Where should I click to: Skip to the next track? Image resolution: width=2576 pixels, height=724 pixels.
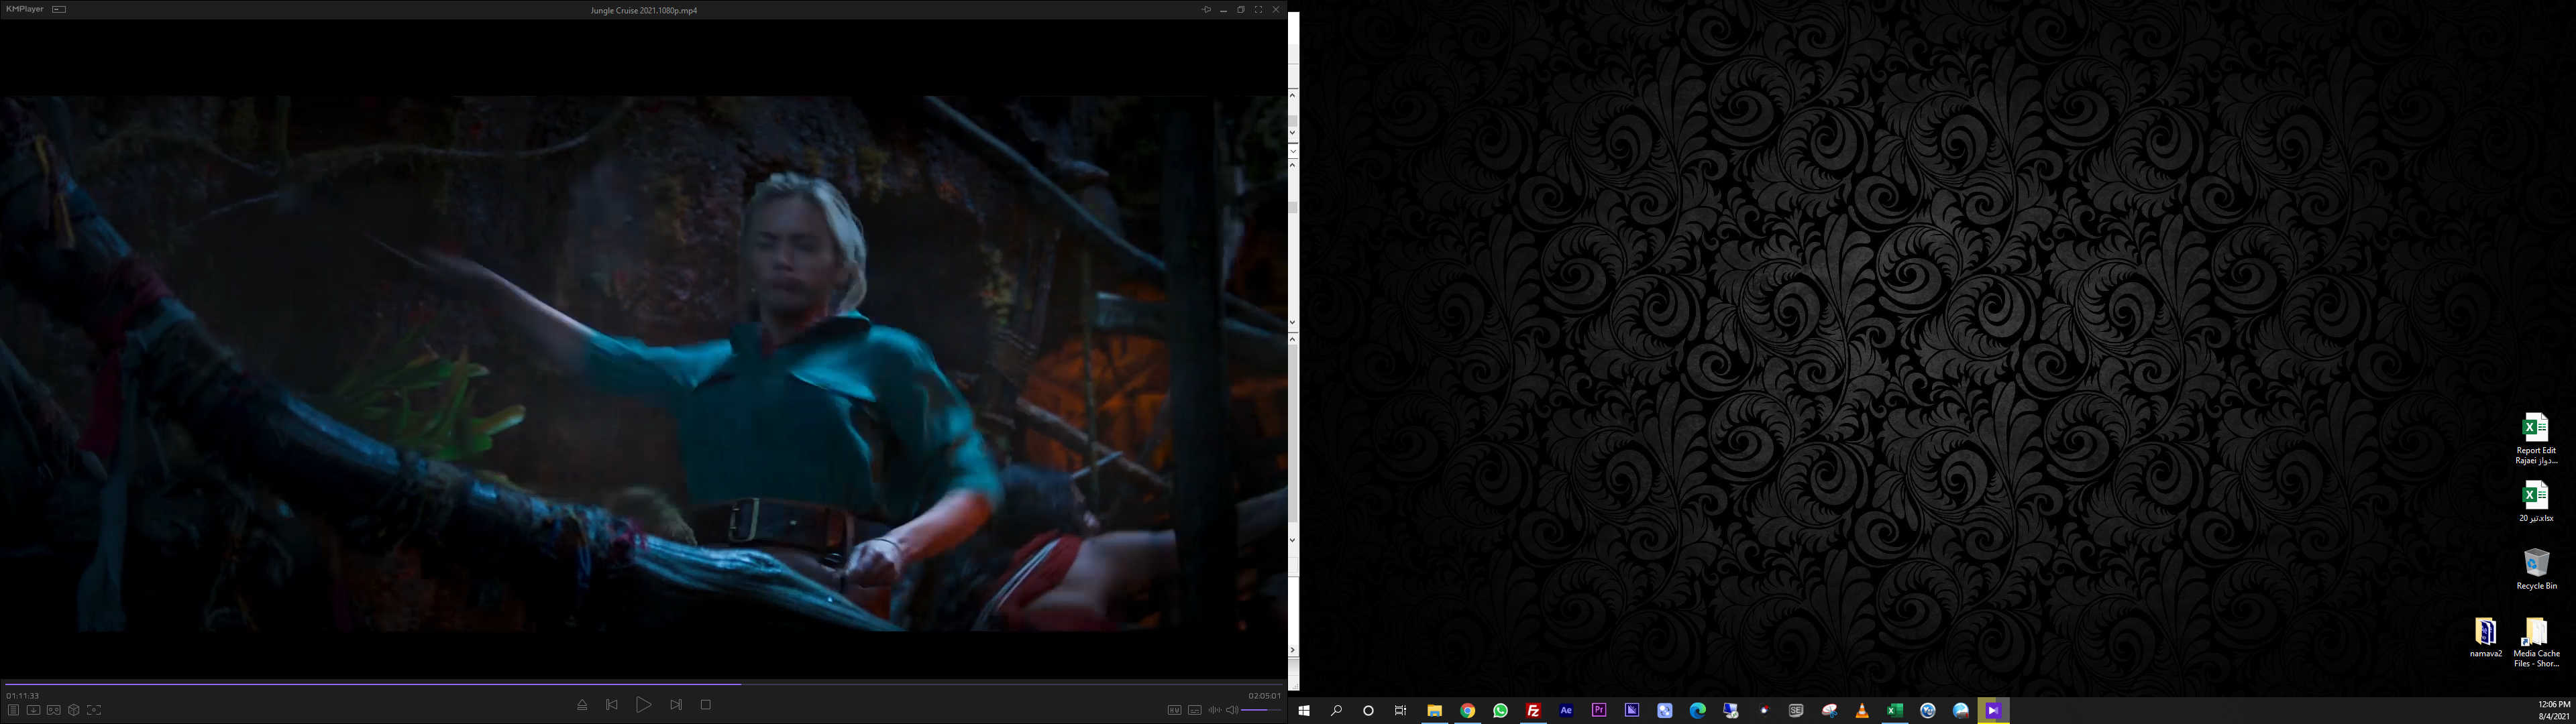(x=676, y=705)
